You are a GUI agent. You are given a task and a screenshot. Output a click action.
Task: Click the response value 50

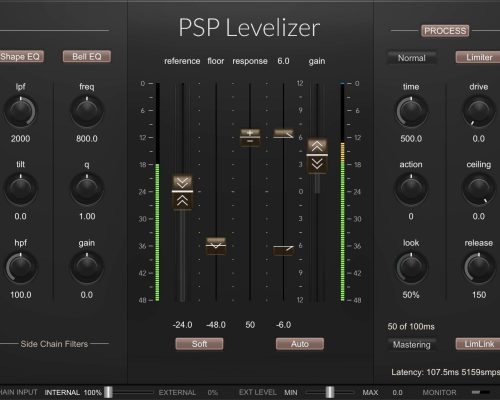(x=250, y=325)
